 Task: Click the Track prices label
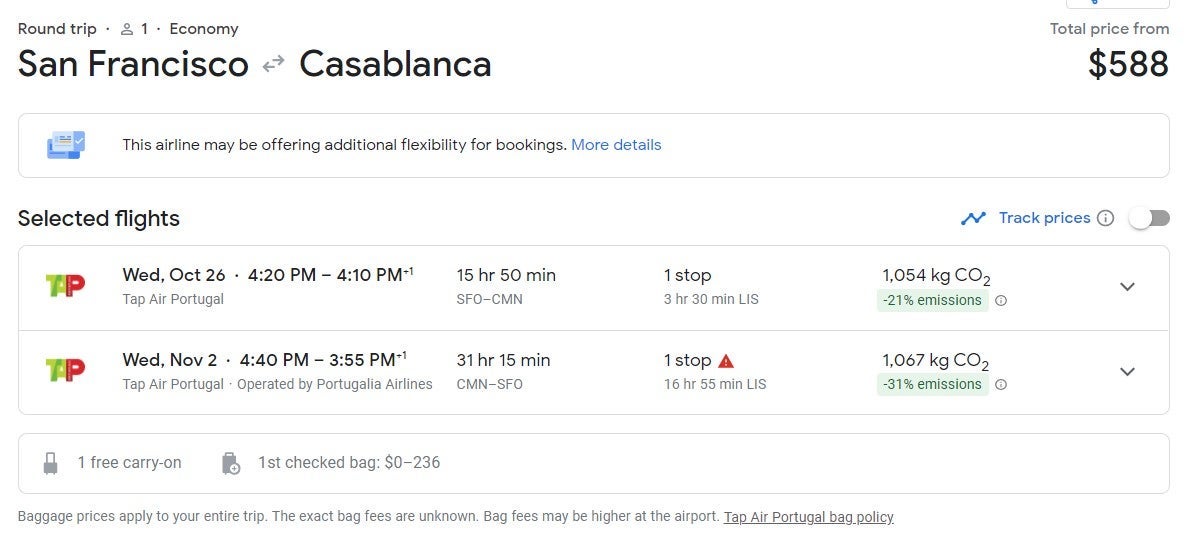tap(1044, 218)
